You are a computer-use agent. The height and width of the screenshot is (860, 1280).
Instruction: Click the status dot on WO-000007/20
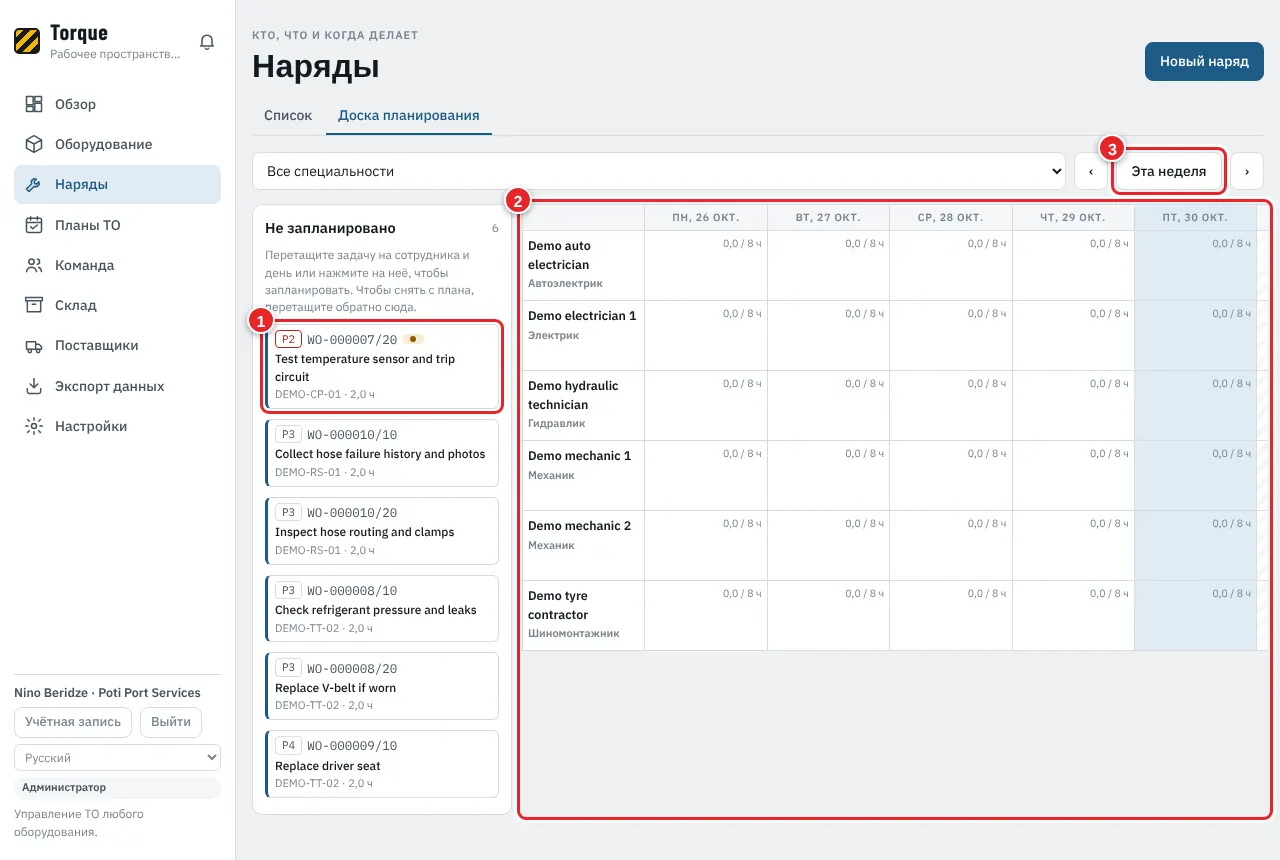[413, 339]
